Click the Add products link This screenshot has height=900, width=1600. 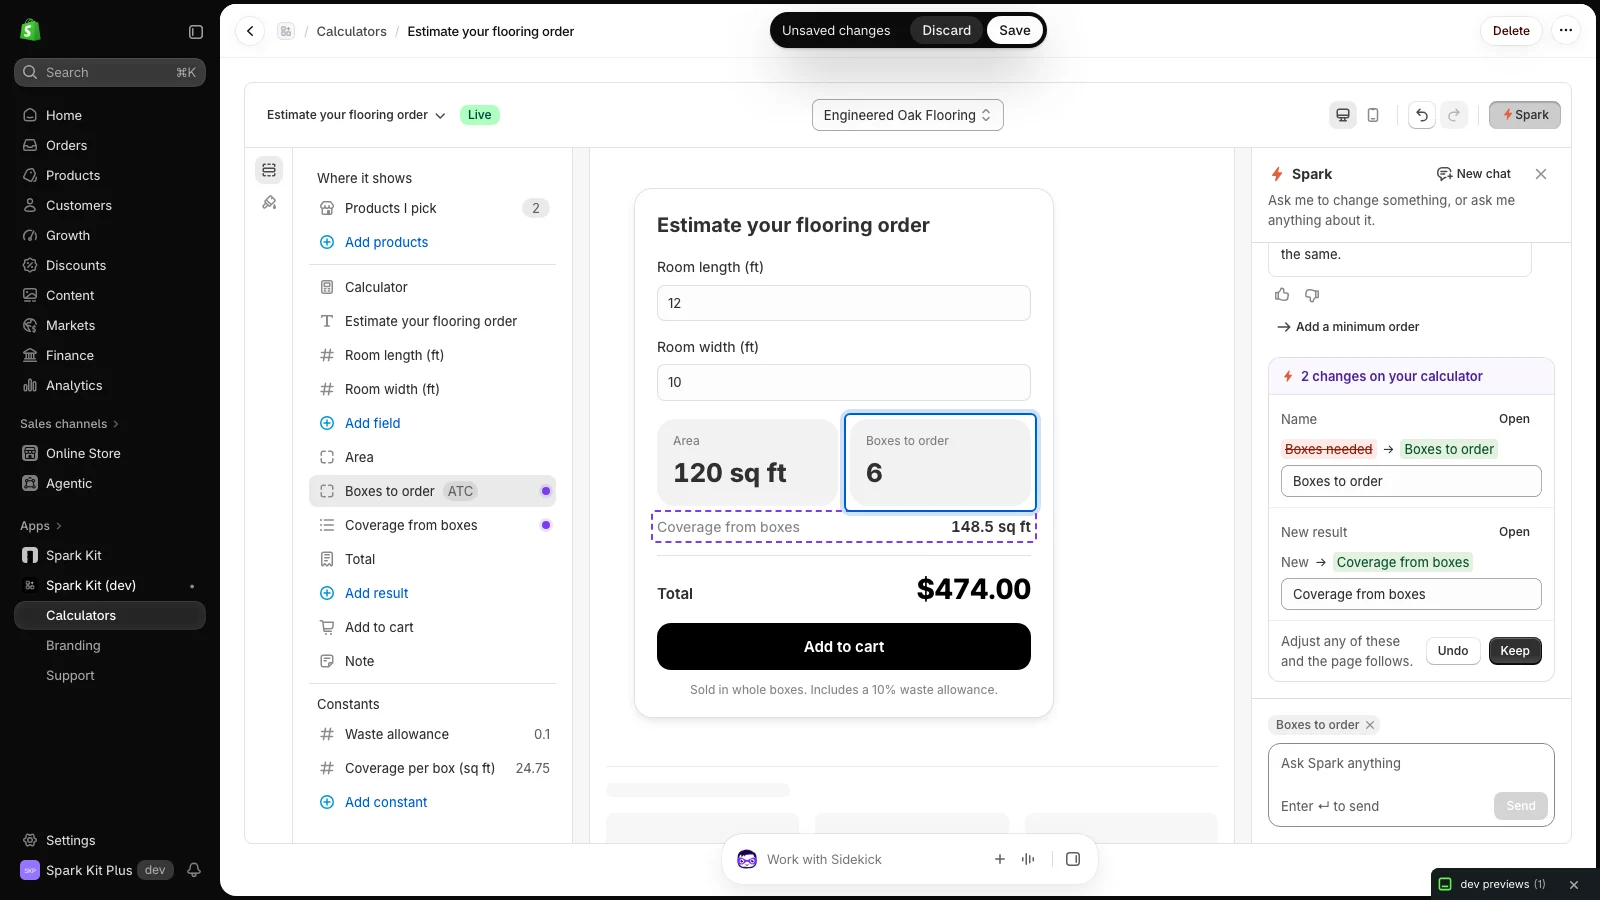386,242
